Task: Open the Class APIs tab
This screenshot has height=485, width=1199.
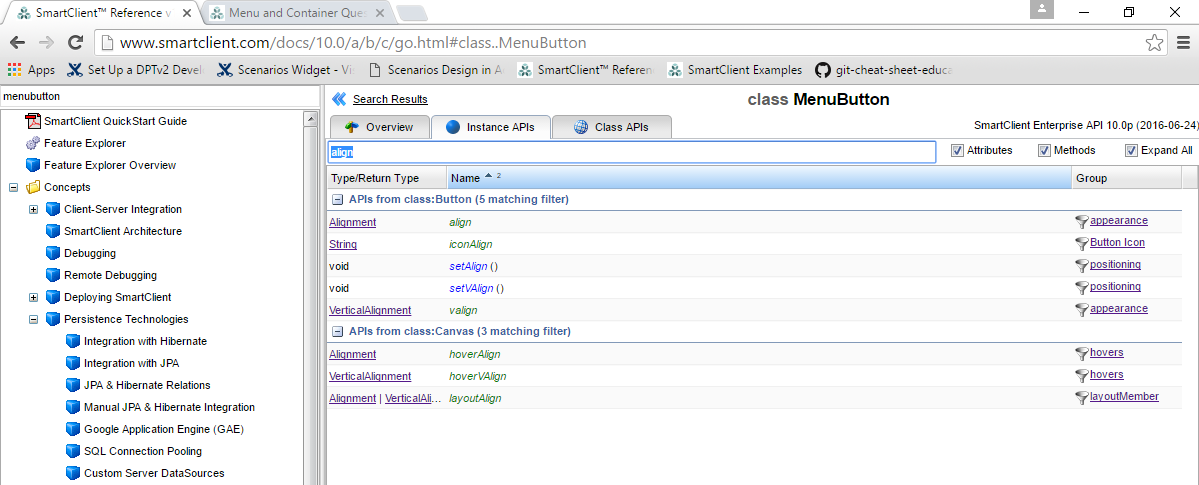Action: point(612,127)
